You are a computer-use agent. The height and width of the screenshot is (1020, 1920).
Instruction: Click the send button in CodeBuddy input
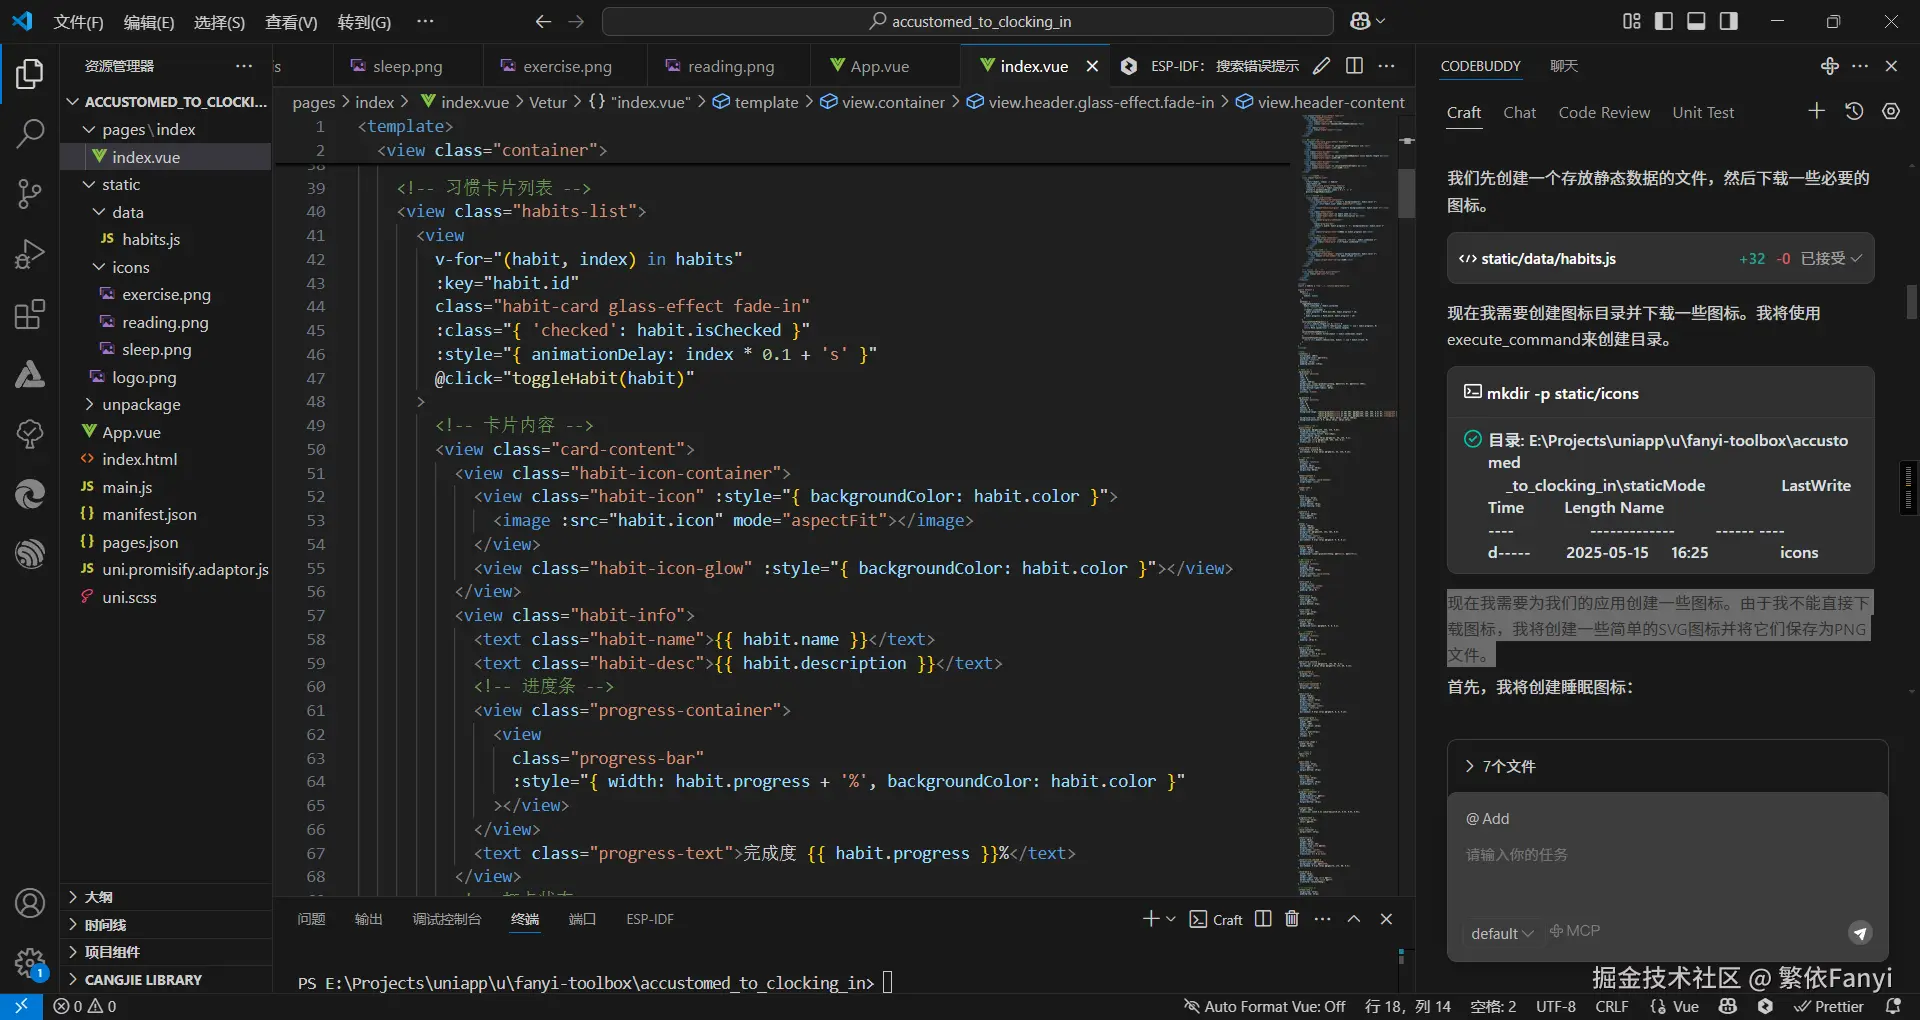coord(1859,933)
